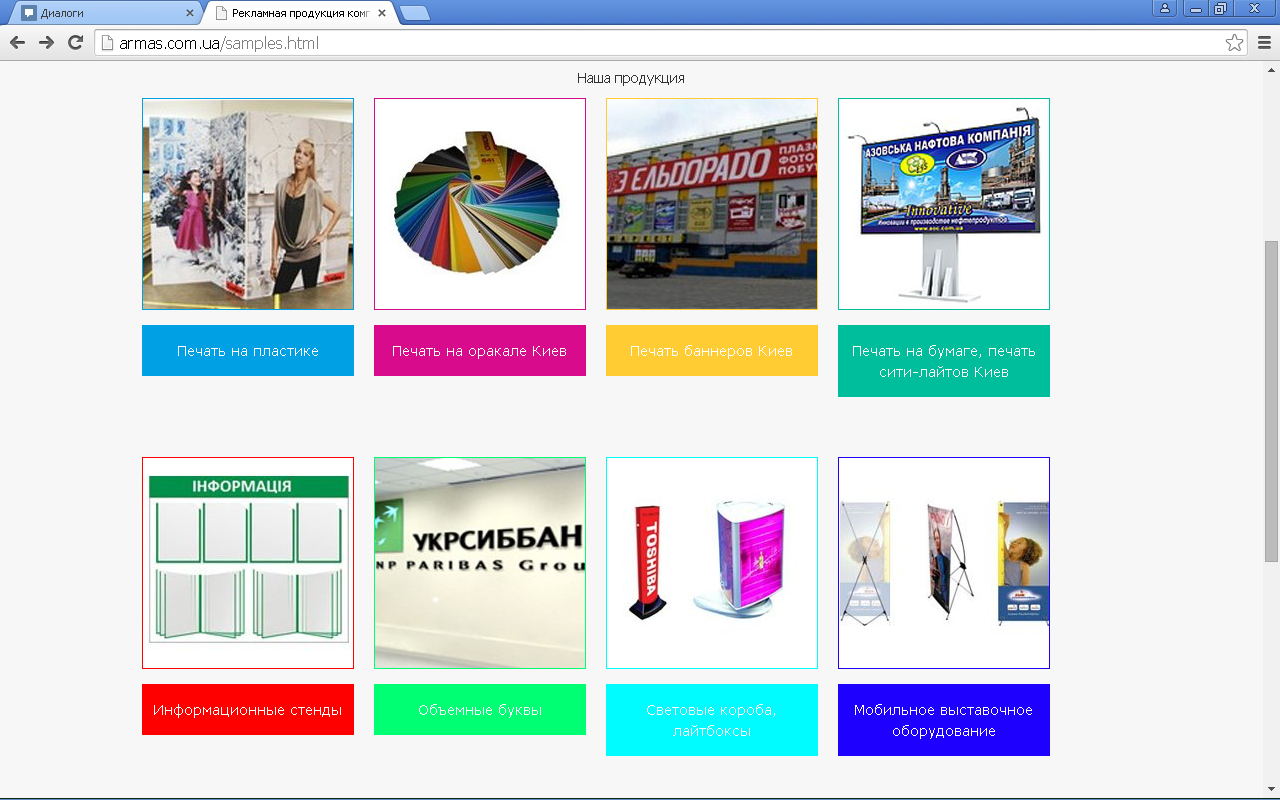Click the Наша продукция heading

pyautogui.click(x=631, y=78)
